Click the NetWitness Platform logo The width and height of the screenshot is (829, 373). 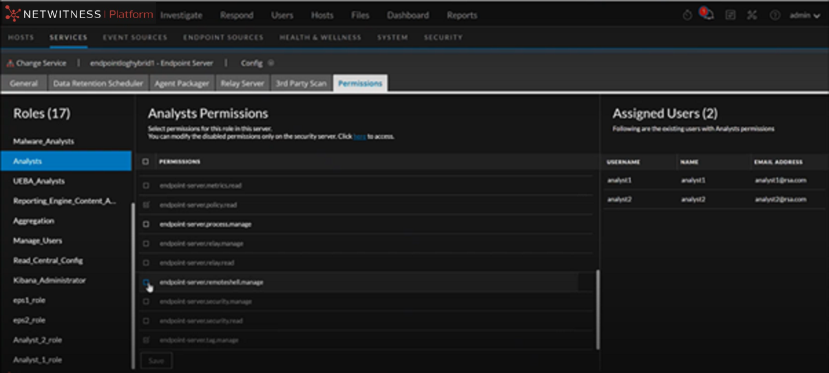[78, 15]
